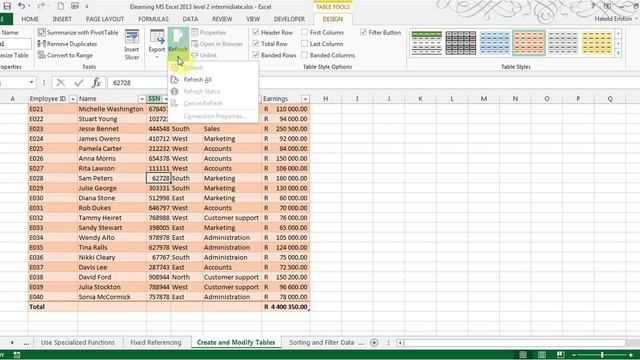
Task: Open the Name column filter dropdown
Action: [x=142, y=99]
